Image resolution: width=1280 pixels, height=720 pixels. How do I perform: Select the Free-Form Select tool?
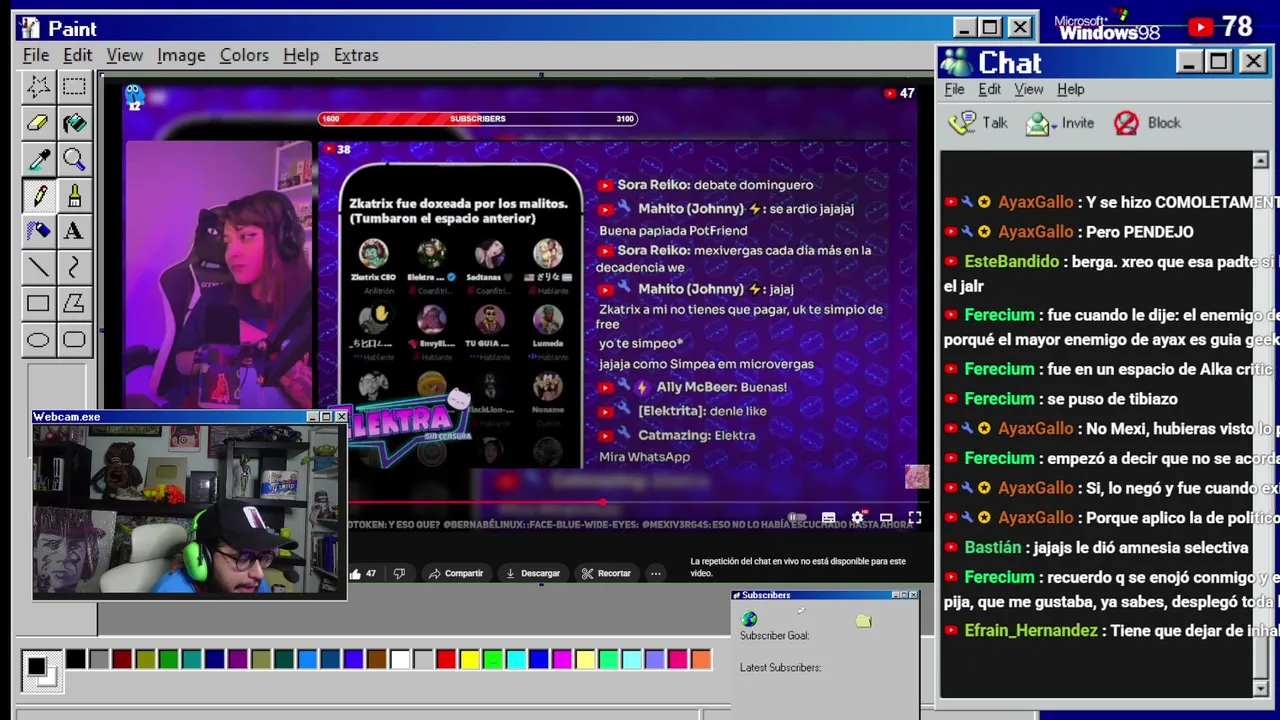tap(38, 87)
